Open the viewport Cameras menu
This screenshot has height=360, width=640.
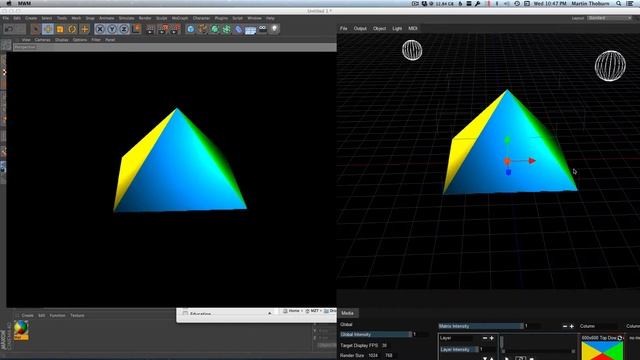pos(42,40)
